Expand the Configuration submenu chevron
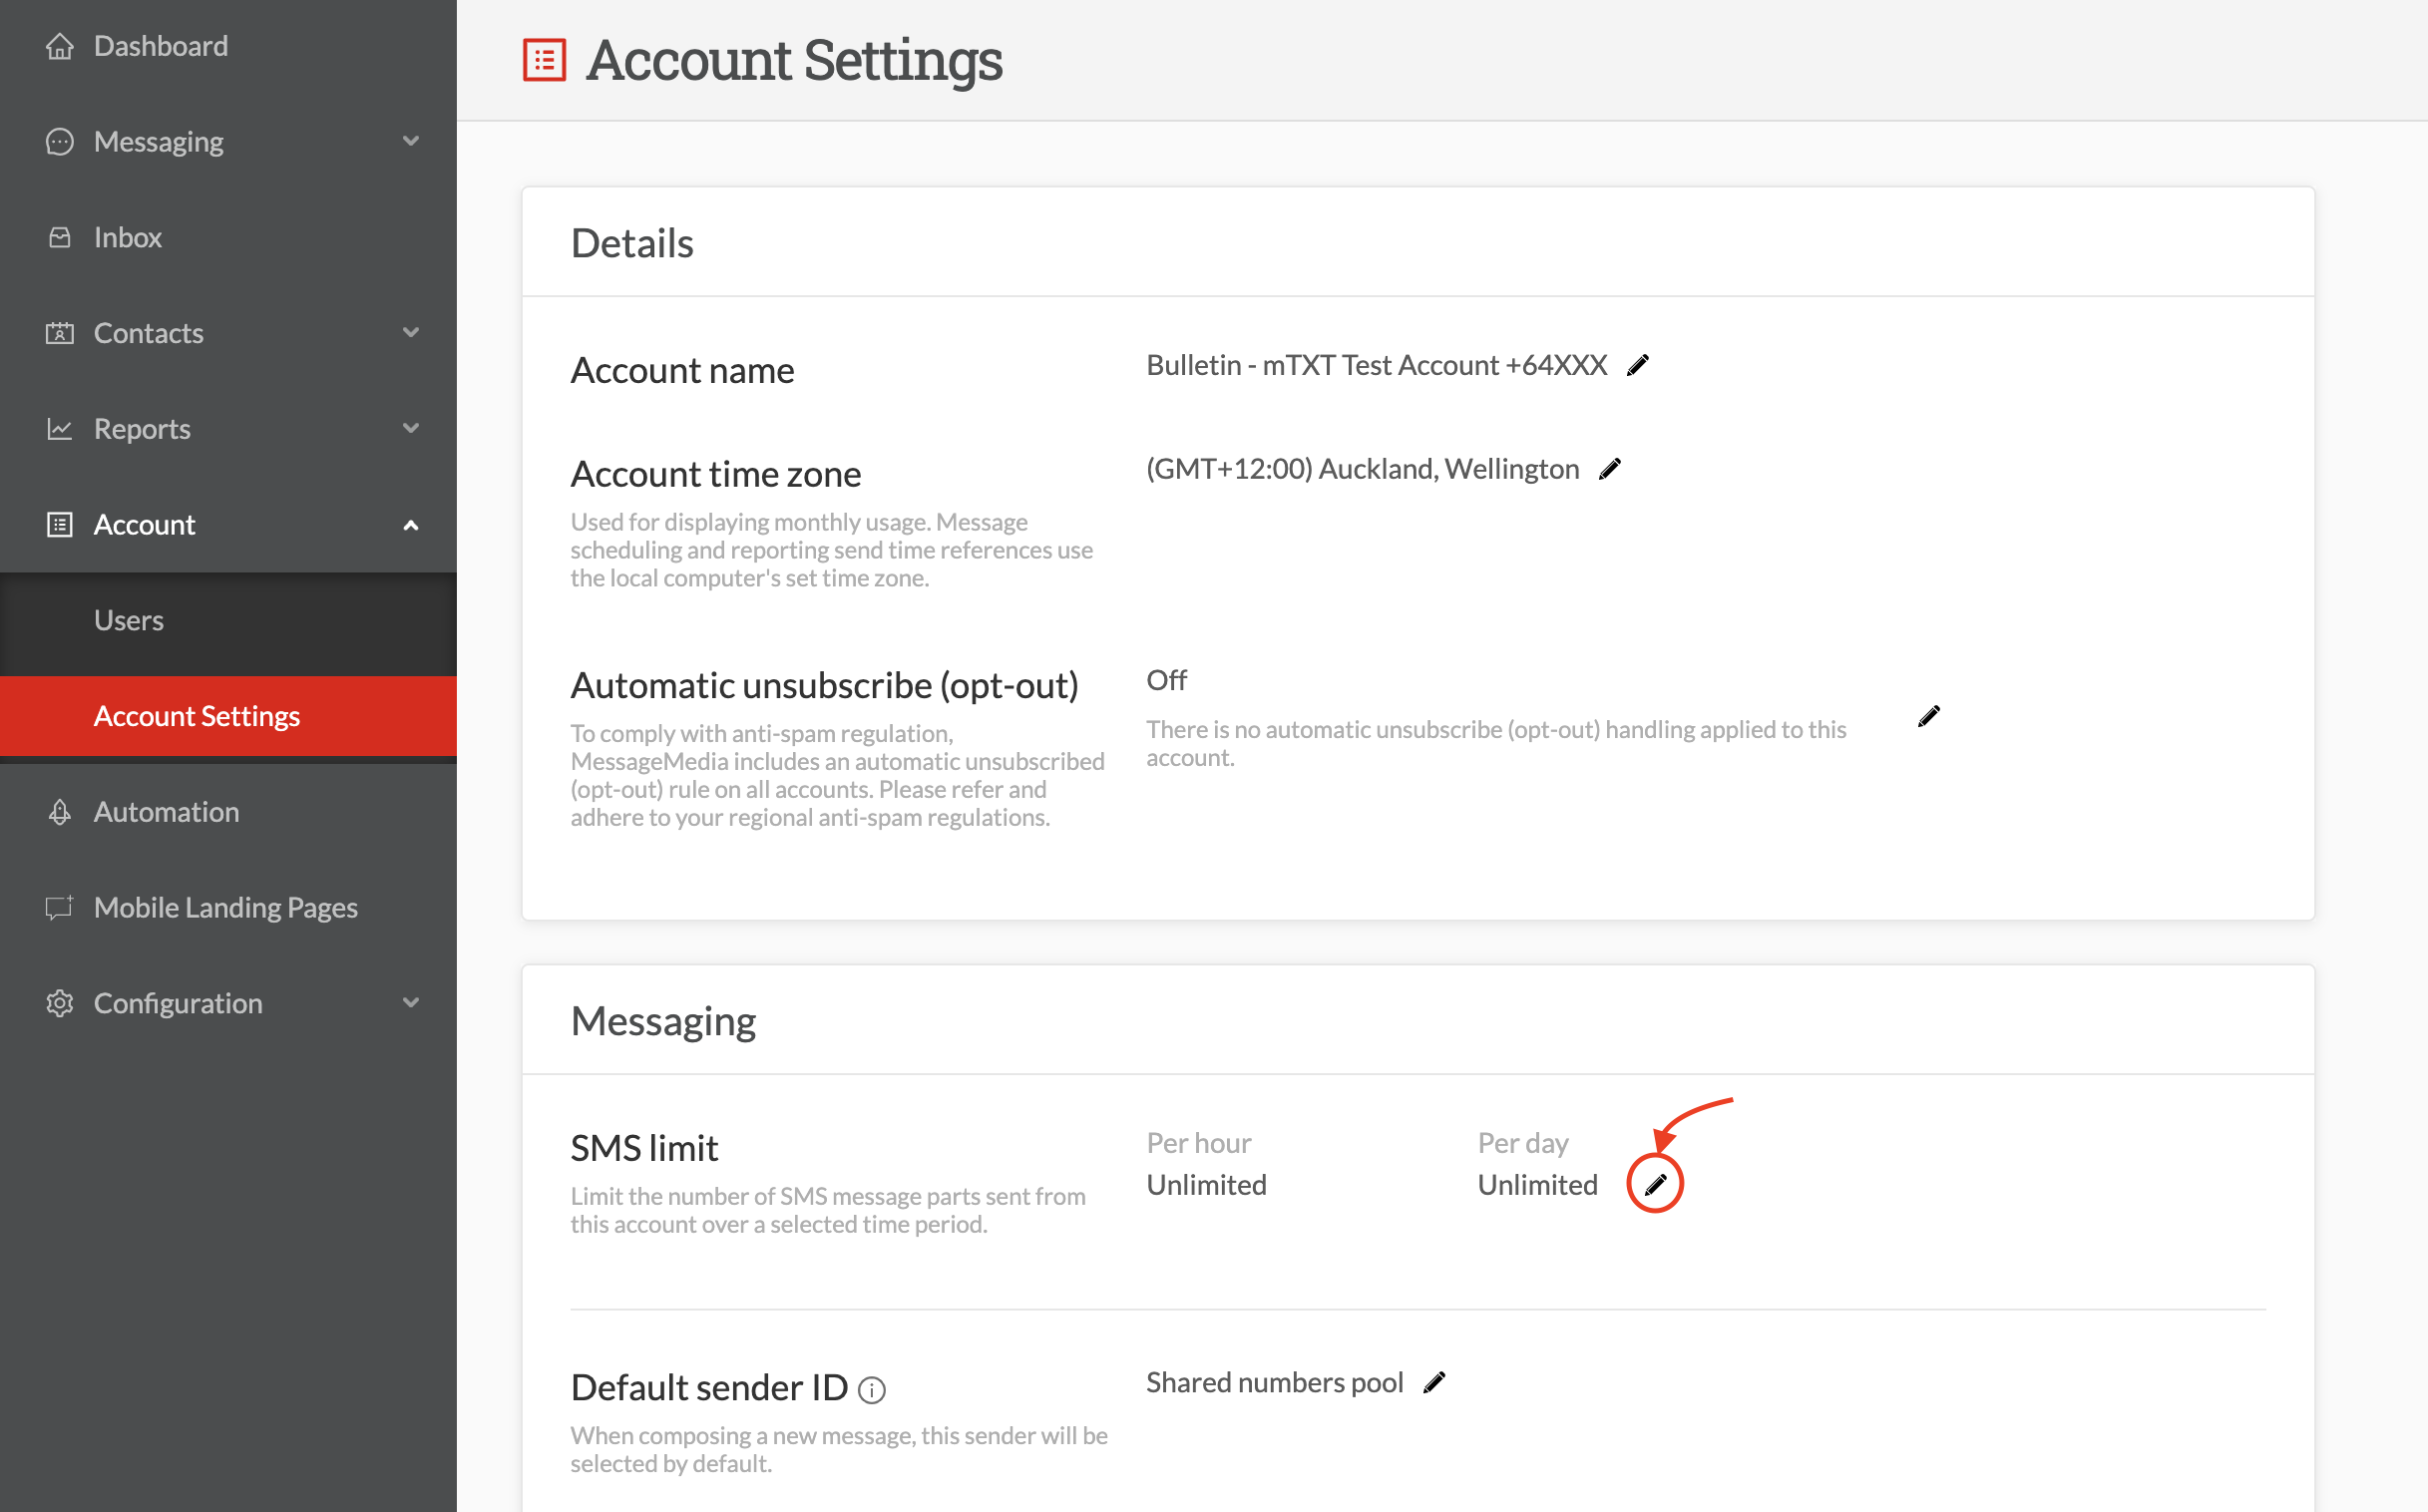2428x1512 pixels. point(410,1003)
